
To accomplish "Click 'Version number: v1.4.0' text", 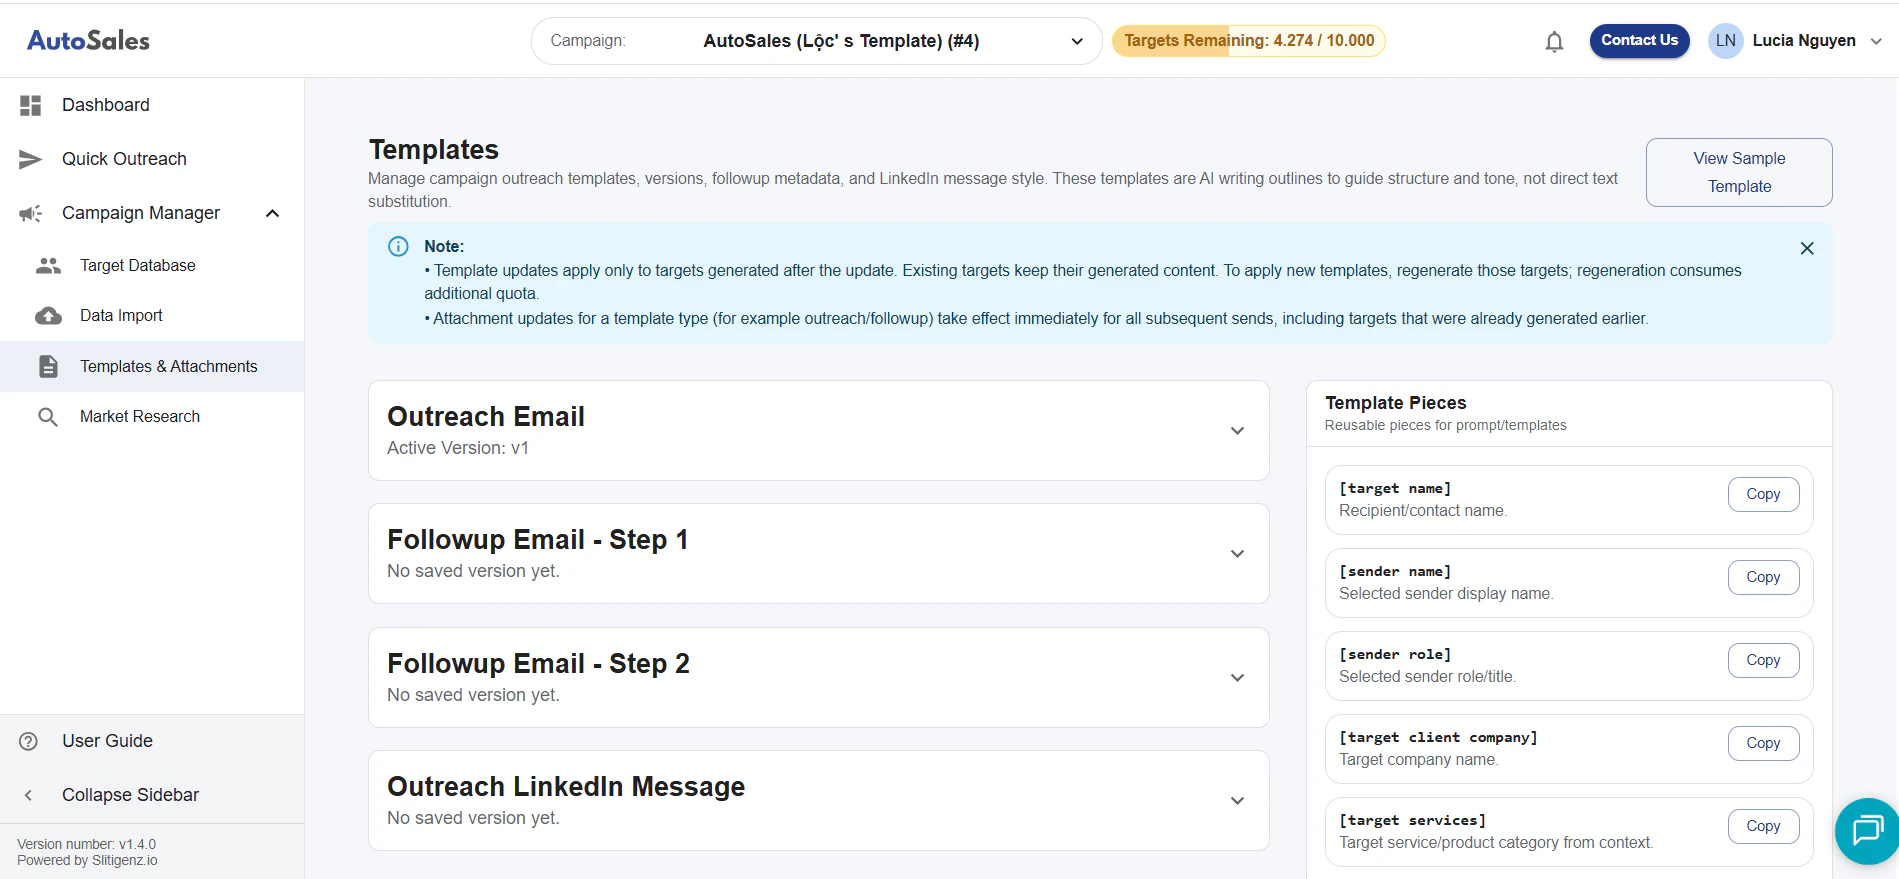I will pos(87,844).
